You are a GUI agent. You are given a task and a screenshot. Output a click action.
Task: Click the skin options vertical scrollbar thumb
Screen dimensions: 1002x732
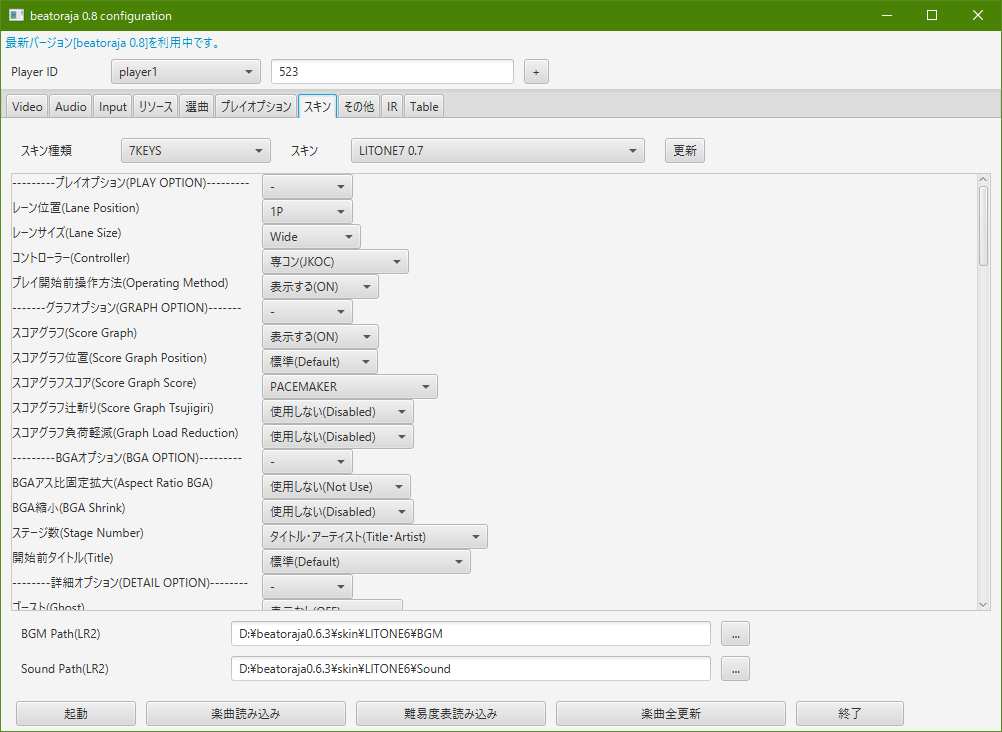click(x=983, y=226)
